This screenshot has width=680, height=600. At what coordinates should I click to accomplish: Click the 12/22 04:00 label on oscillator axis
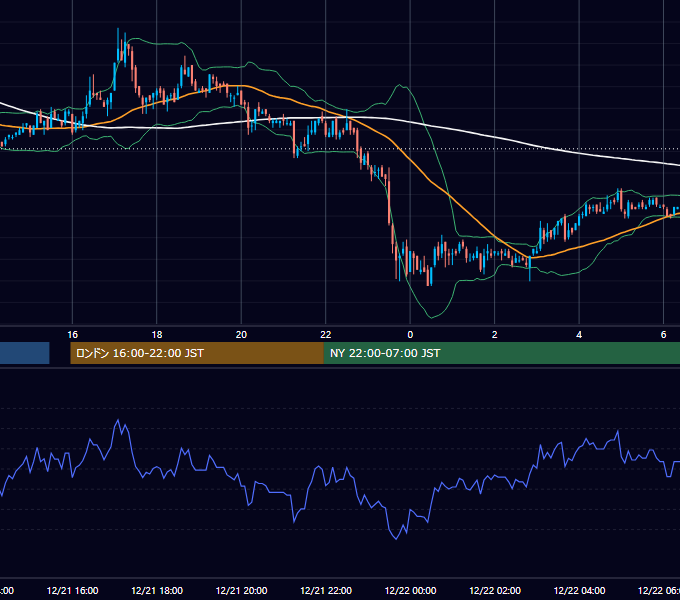[x=579, y=590]
